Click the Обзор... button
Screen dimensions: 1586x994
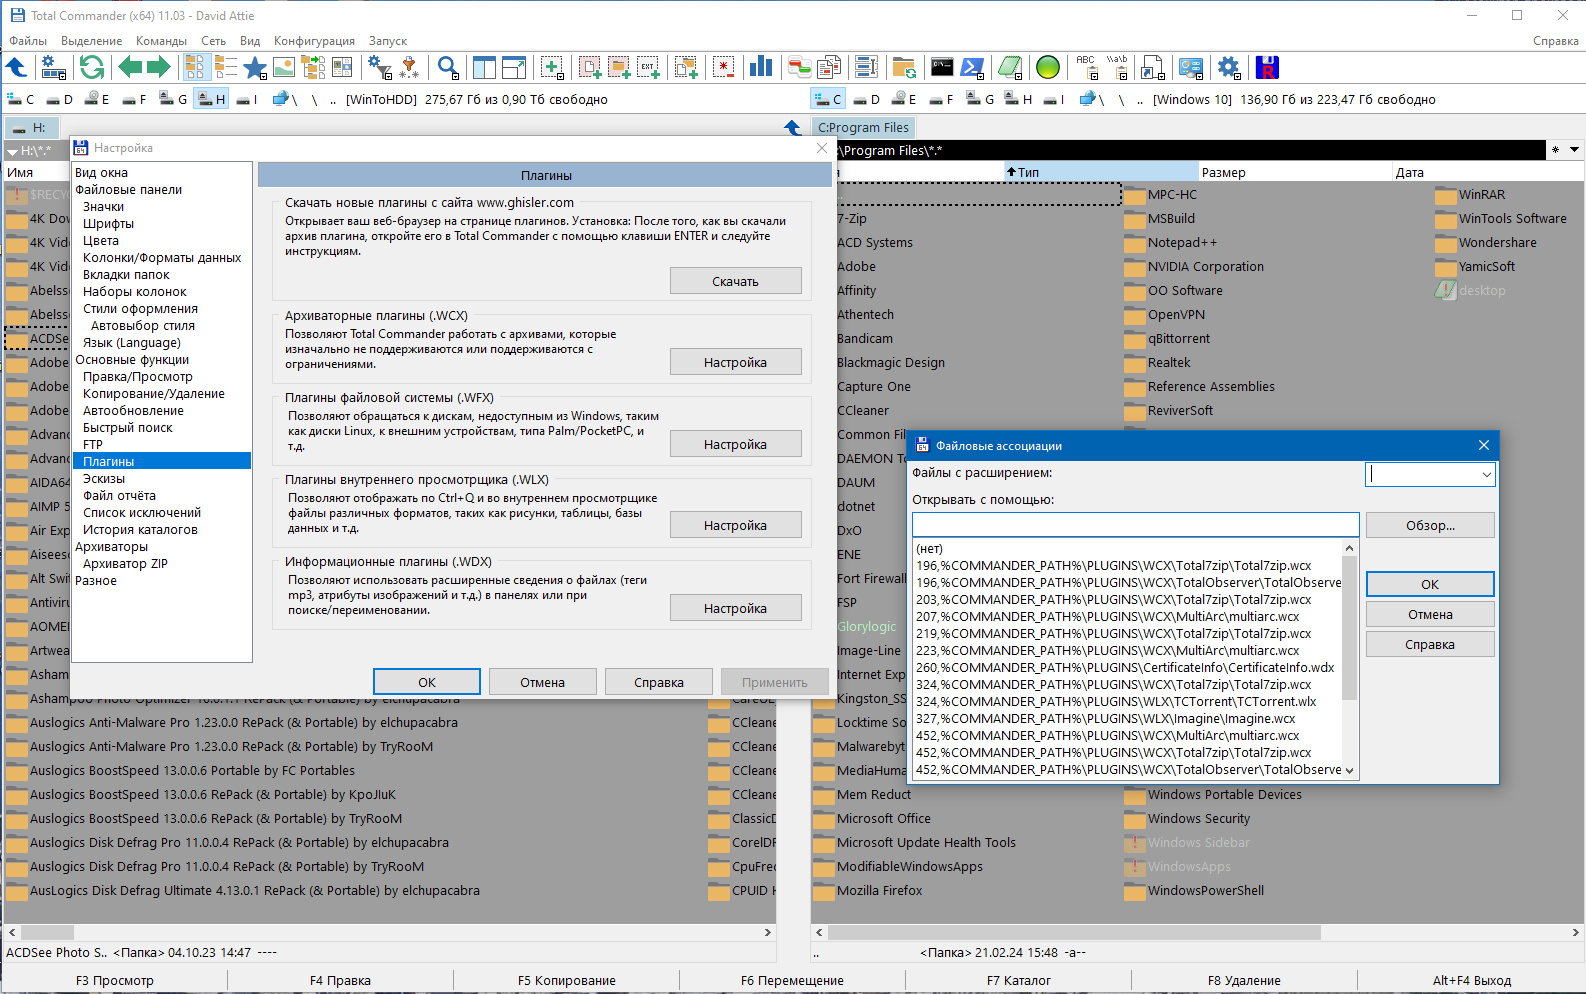pyautogui.click(x=1430, y=525)
